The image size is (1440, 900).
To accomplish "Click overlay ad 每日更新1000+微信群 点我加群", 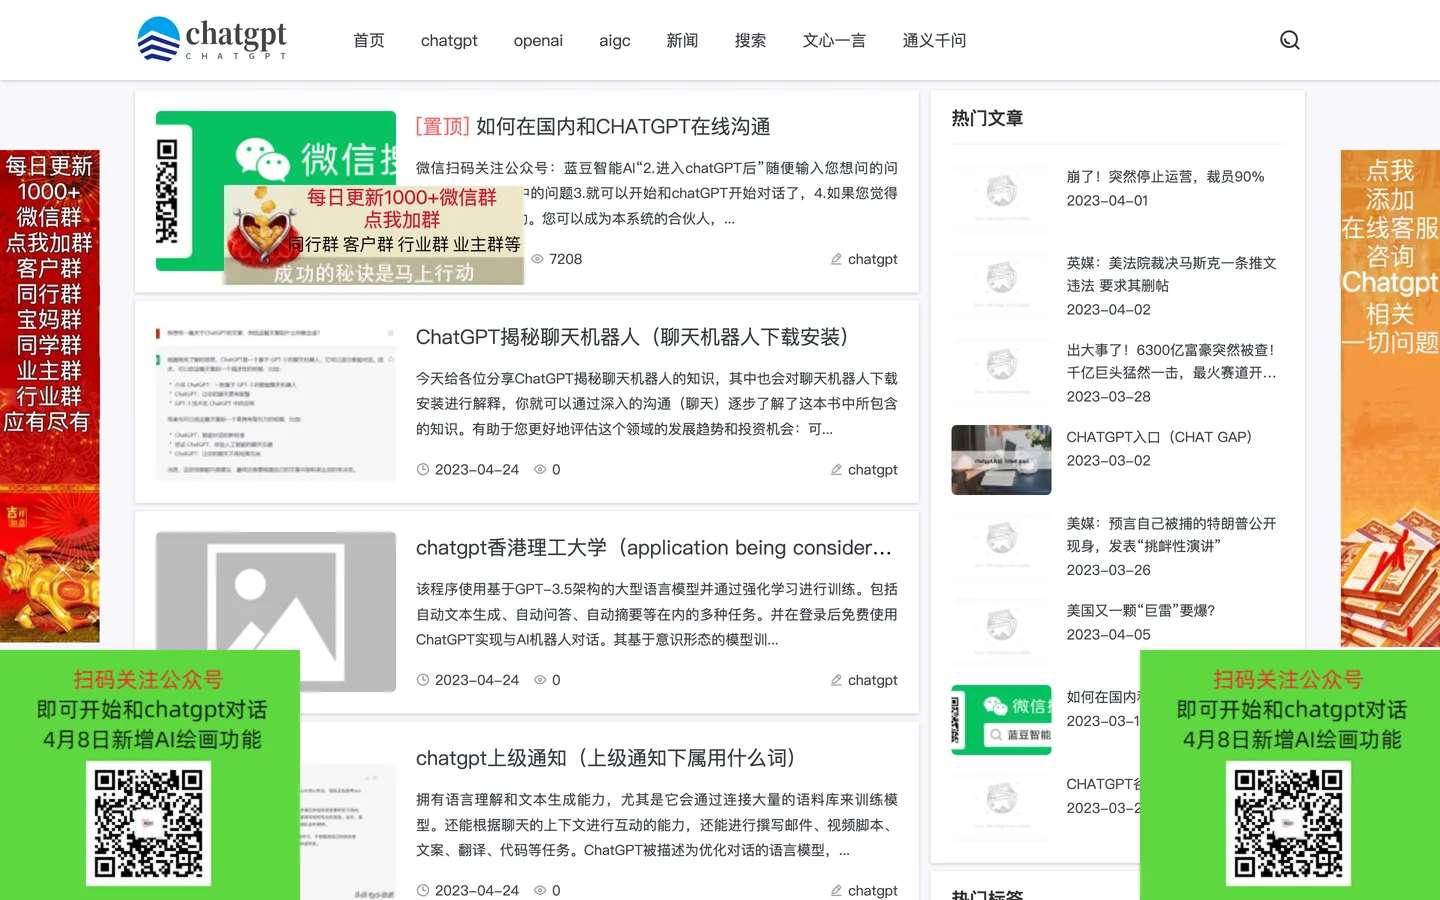I will pyautogui.click(x=374, y=235).
